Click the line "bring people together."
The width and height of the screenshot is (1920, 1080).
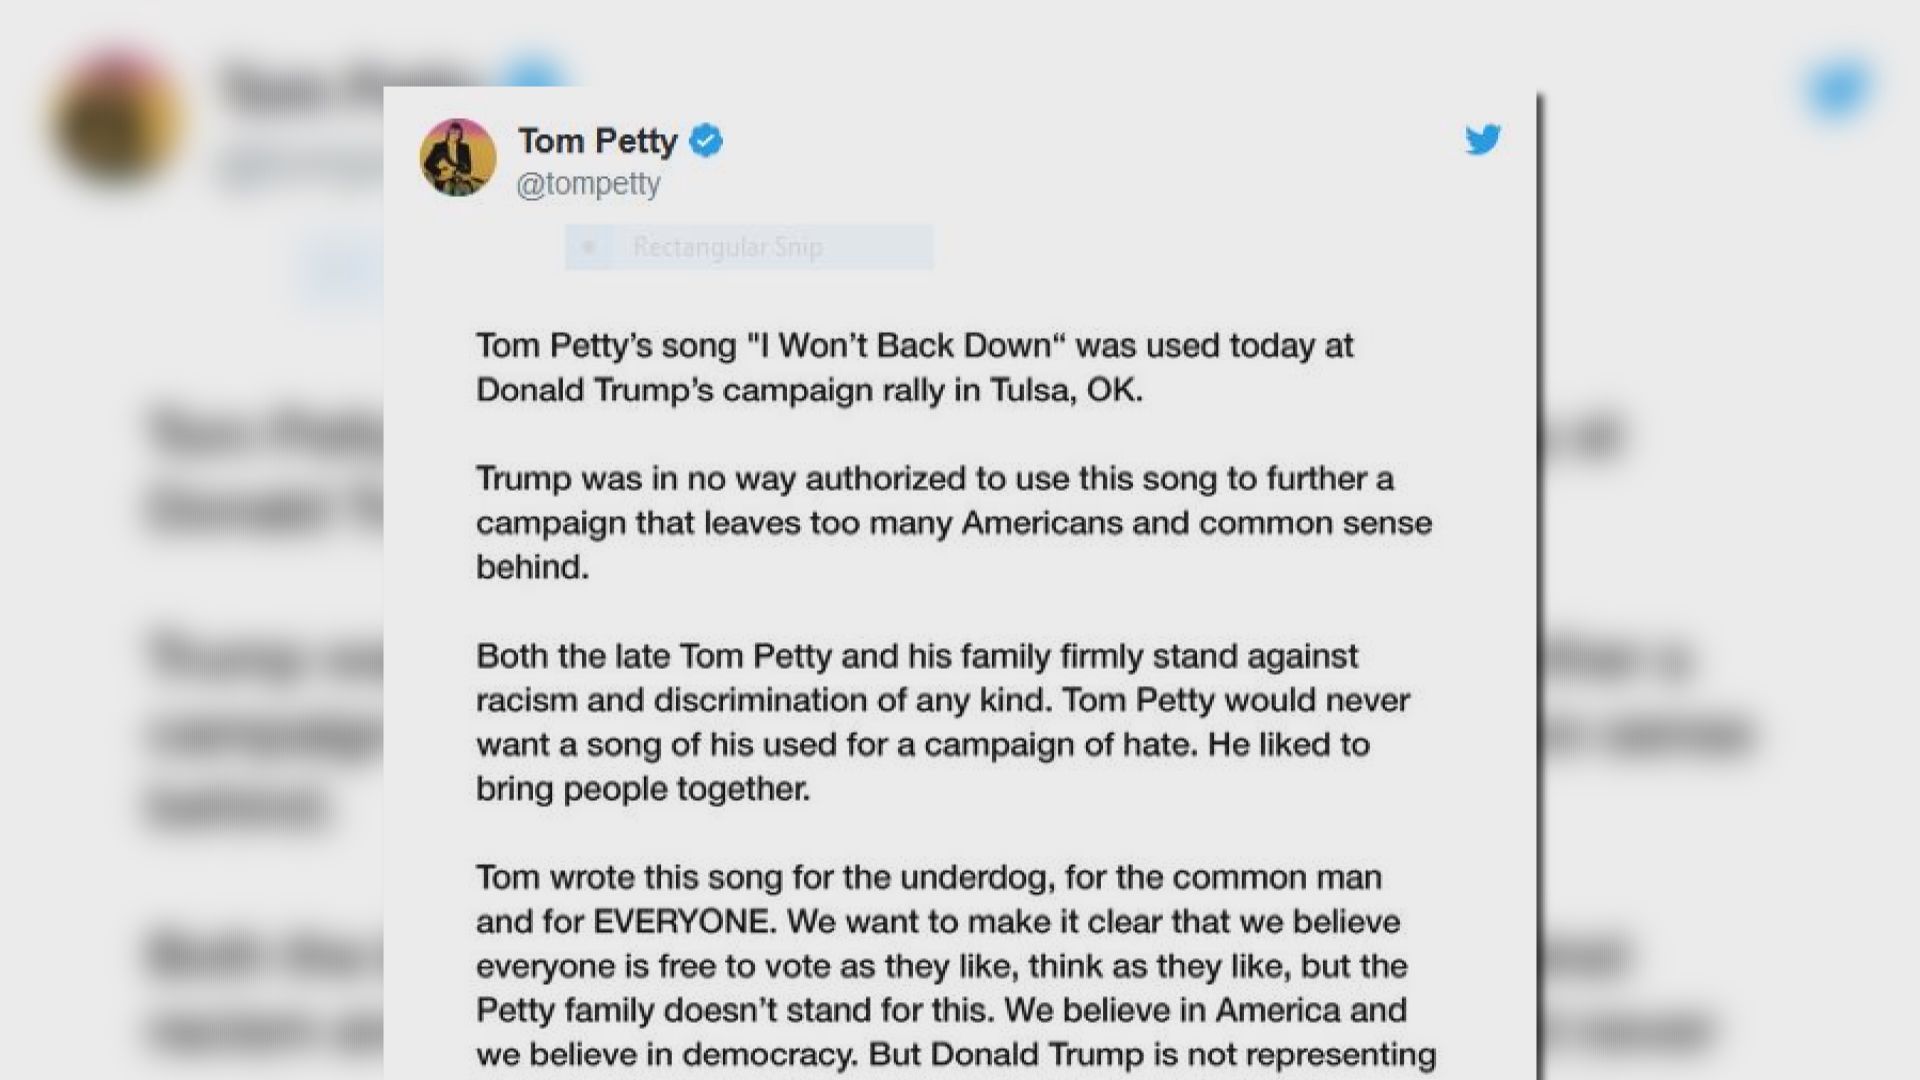pyautogui.click(x=643, y=789)
